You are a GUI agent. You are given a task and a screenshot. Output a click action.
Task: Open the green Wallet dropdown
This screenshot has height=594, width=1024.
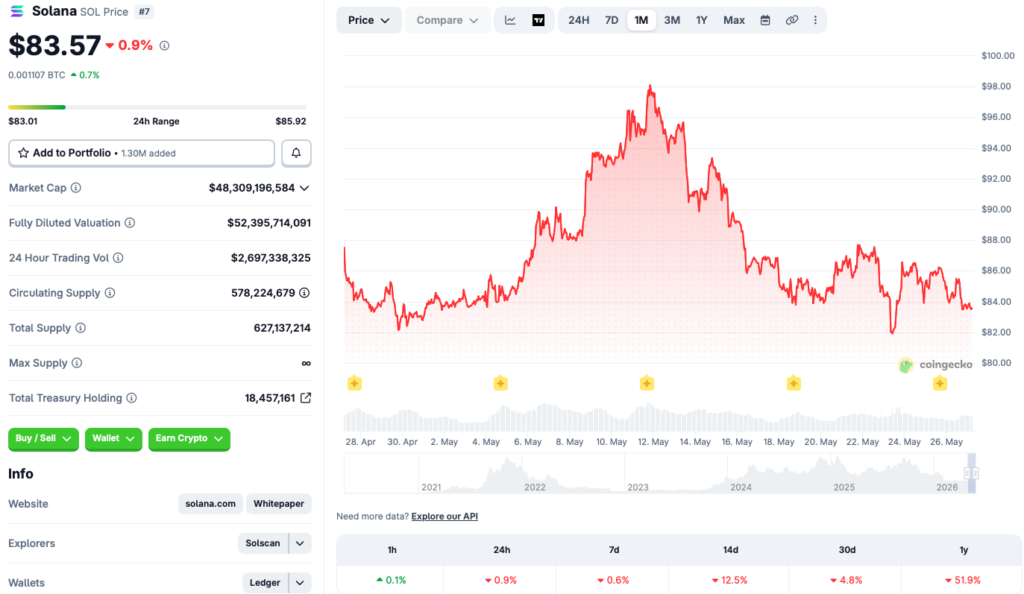click(114, 439)
